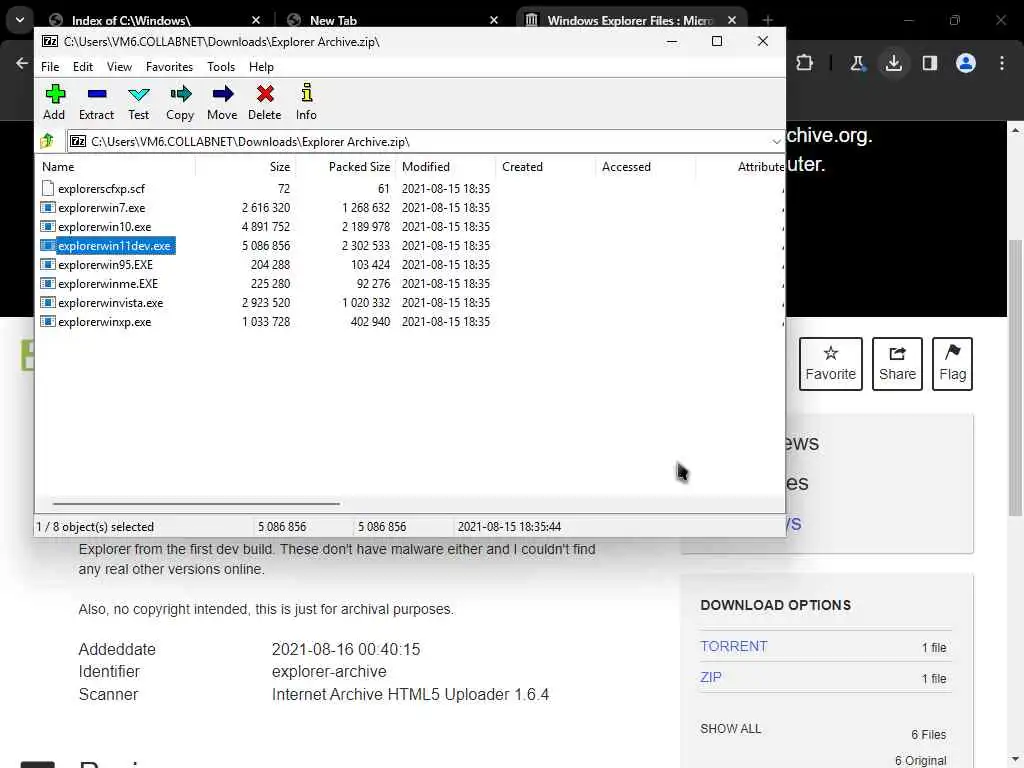
Task: Open the Edit menu
Action: click(x=82, y=67)
